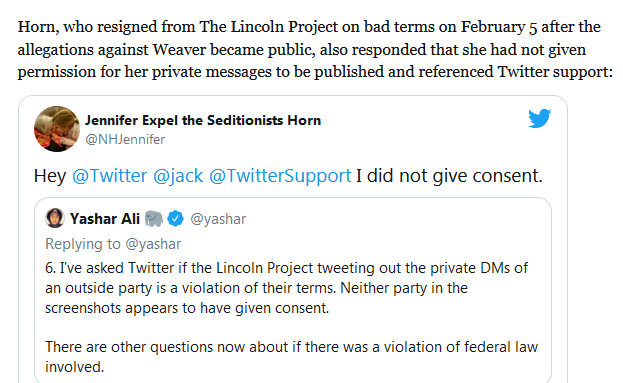Click the @yashar handle next to badge
Image resolution: width=623 pixels, height=383 pixels.
218,219
